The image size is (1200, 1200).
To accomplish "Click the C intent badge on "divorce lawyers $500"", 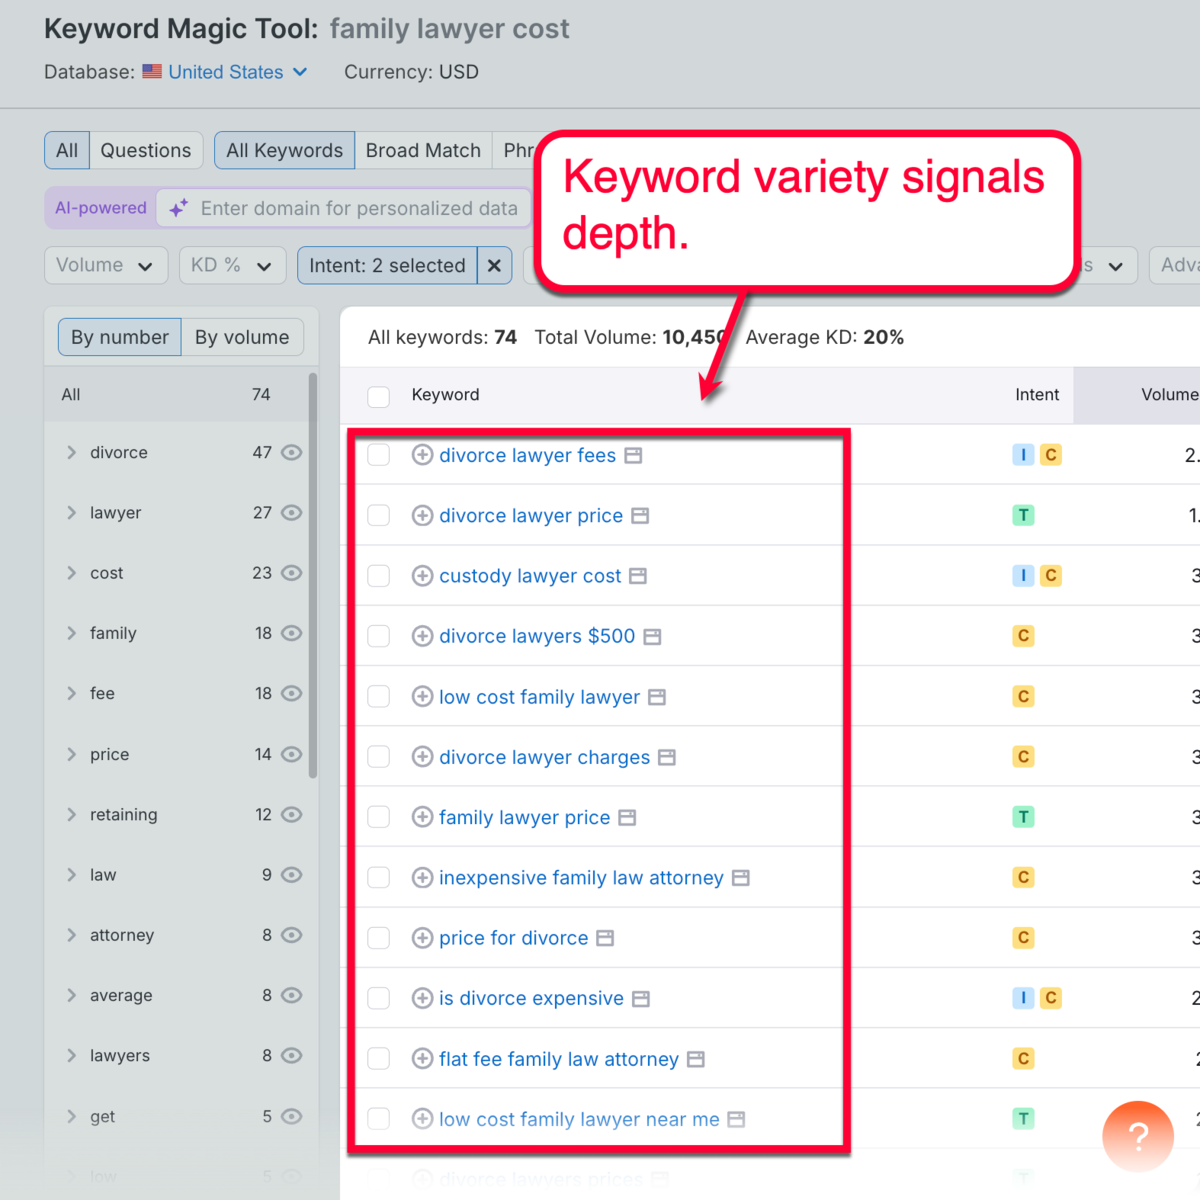I will (1023, 636).
